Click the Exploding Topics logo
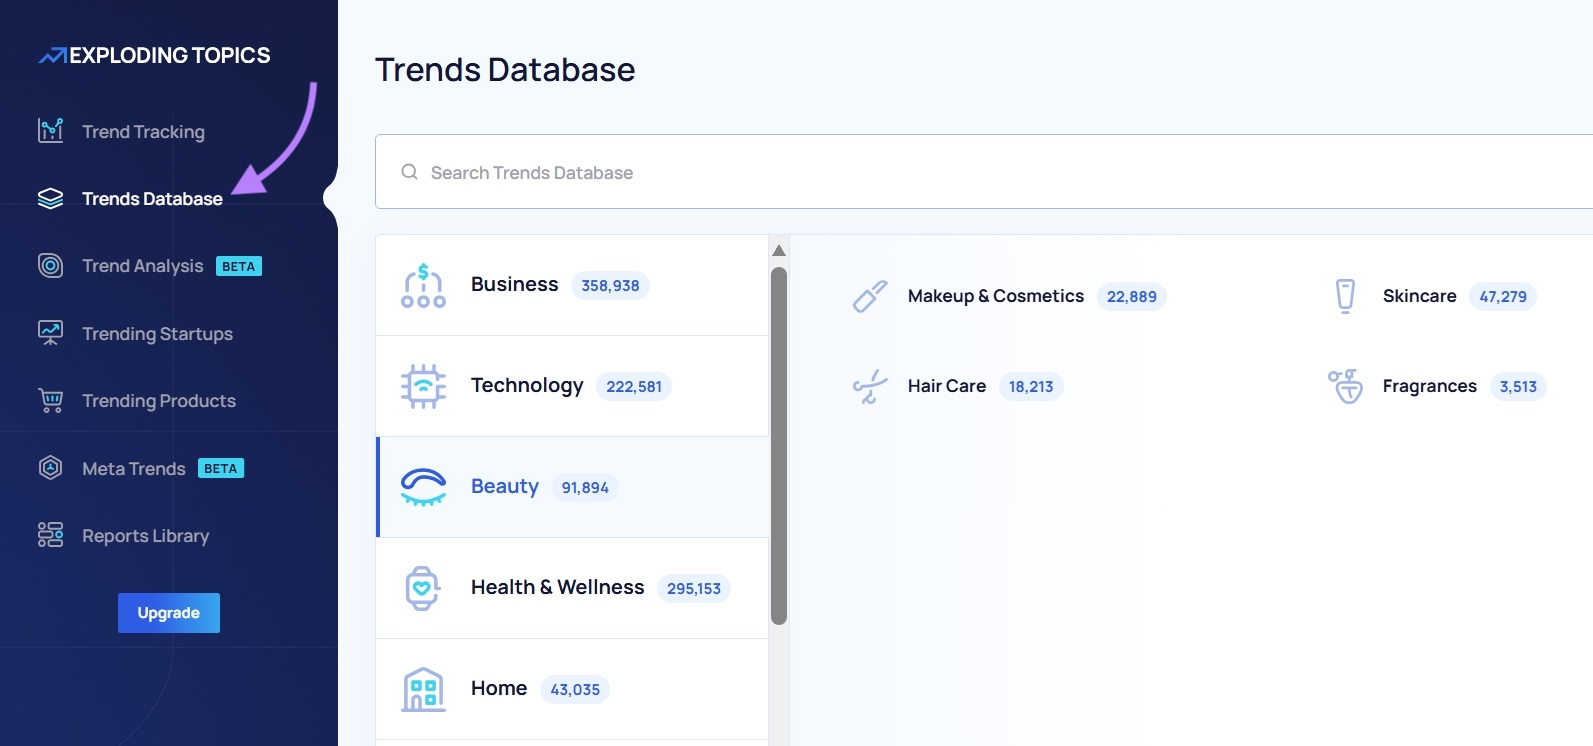Viewport: 1593px width, 746px height. [155, 56]
